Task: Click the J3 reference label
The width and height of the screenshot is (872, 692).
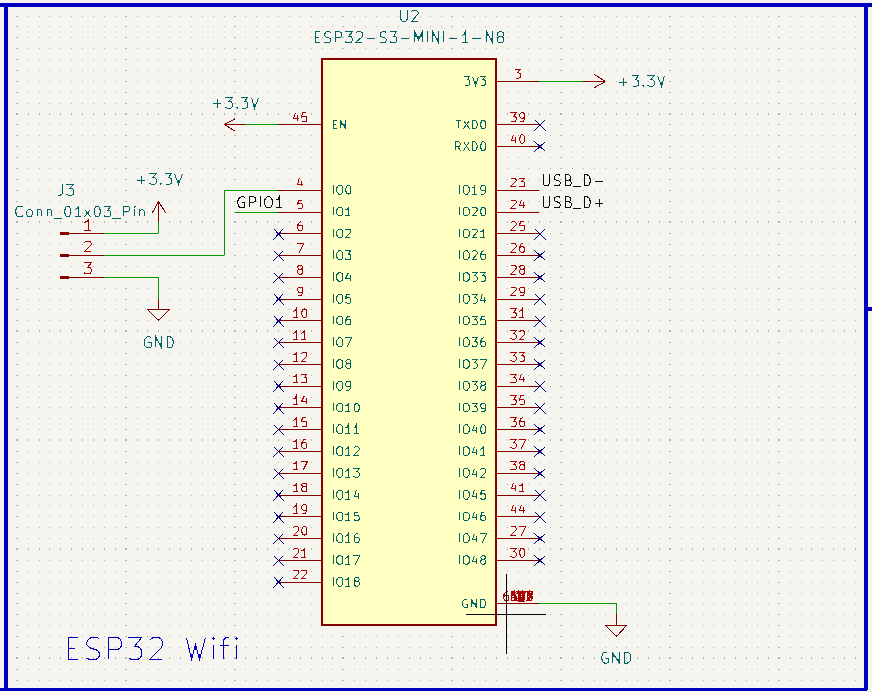Action: point(66,189)
